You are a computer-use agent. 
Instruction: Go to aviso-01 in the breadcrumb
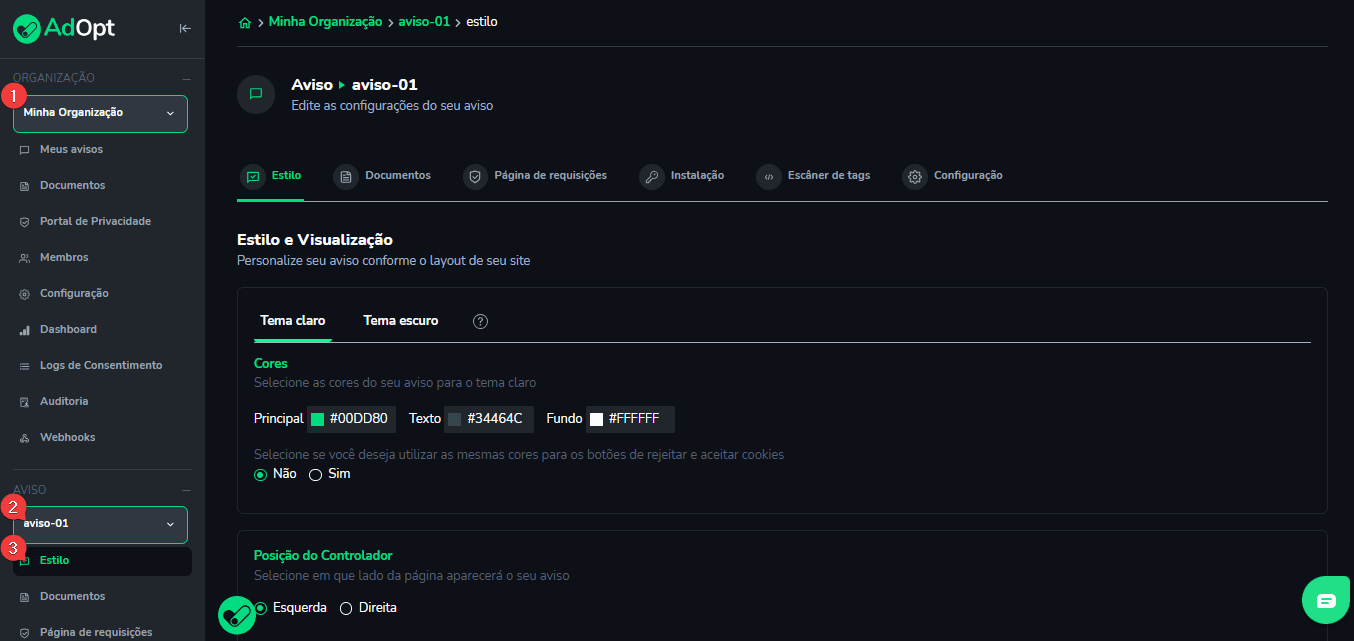tap(424, 22)
